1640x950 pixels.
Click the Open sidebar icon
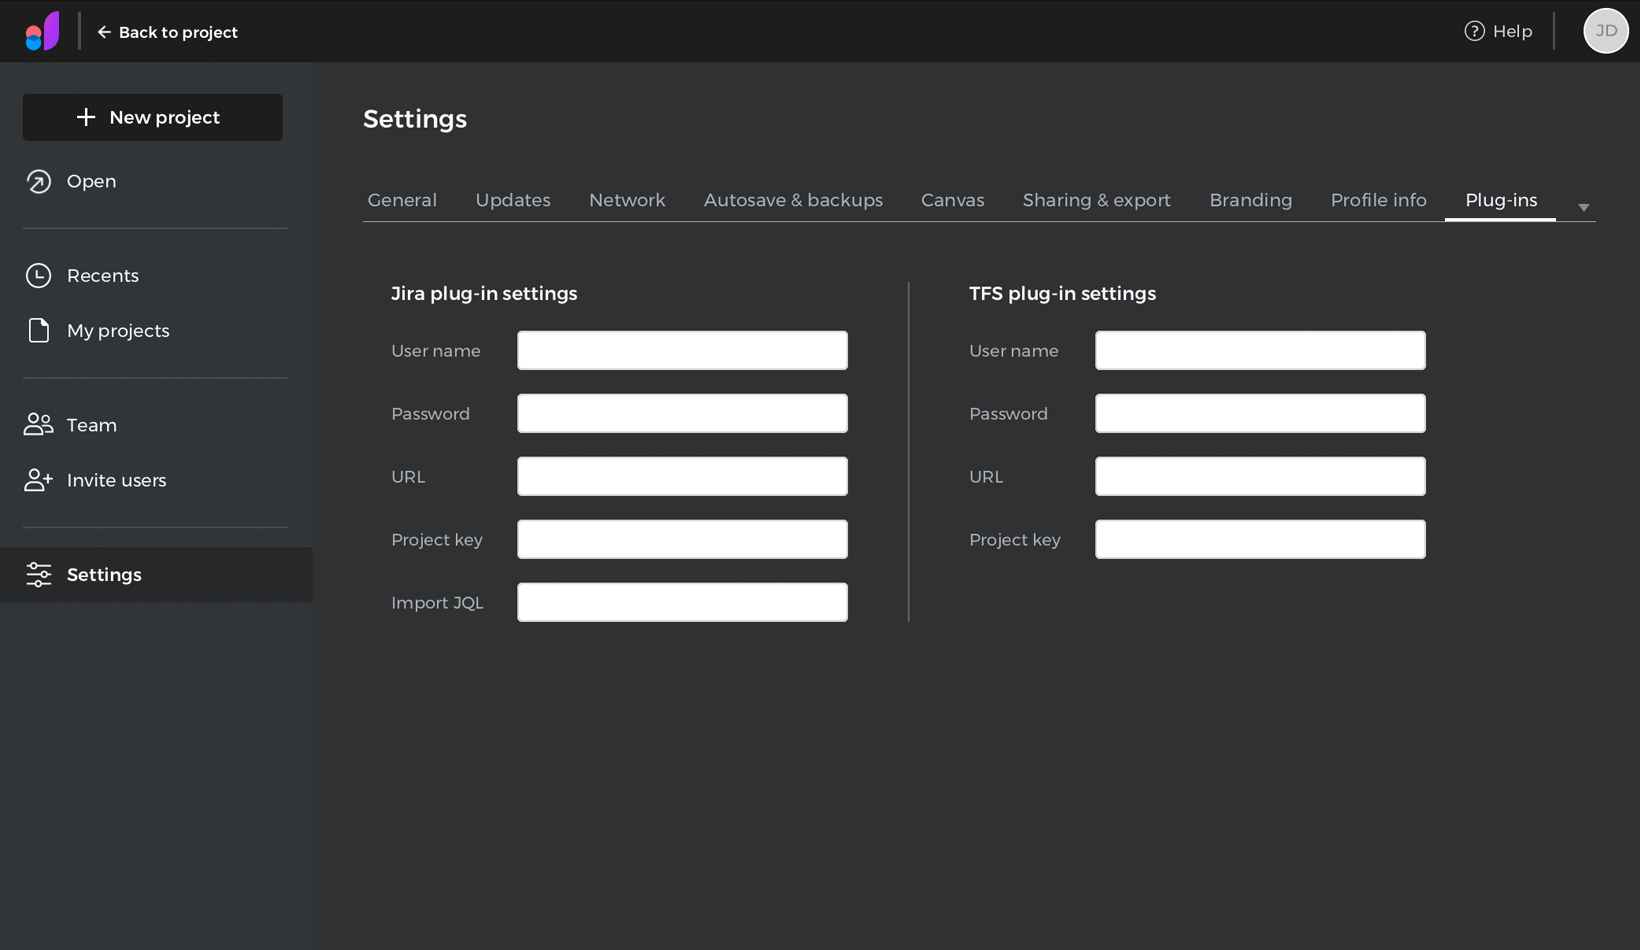point(38,181)
